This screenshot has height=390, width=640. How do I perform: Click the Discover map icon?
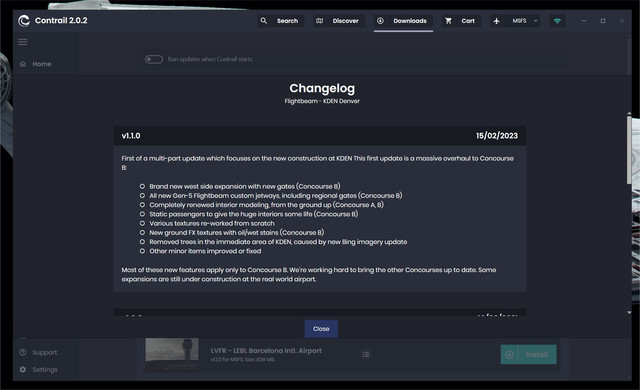click(x=320, y=20)
